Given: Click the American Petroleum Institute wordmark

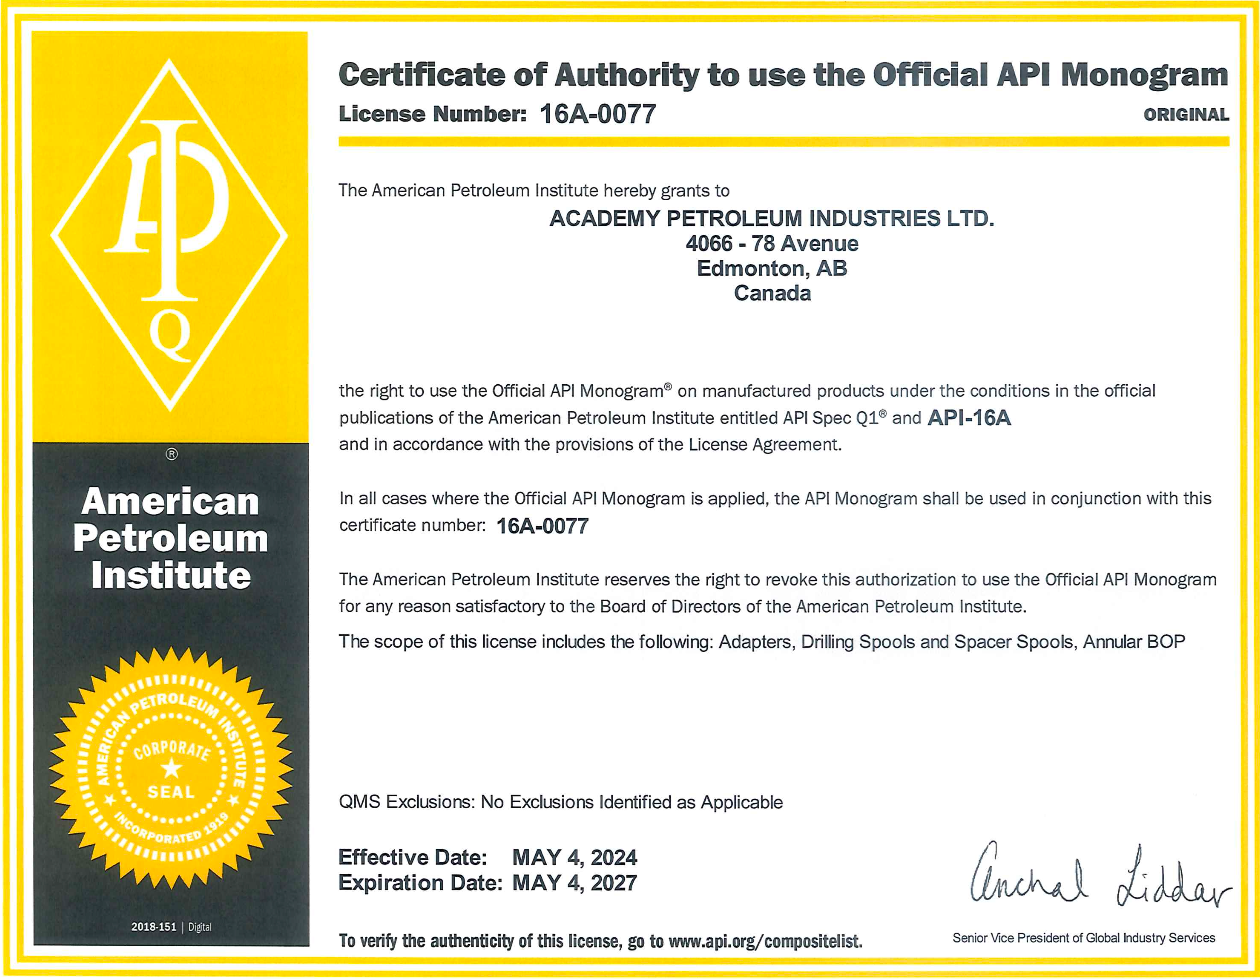Looking at the screenshot, I should click(171, 538).
